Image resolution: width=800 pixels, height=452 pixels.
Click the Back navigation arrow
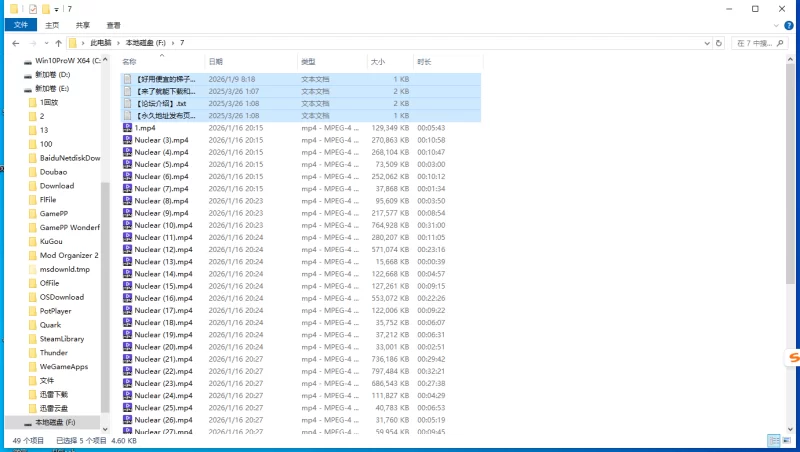[16, 43]
